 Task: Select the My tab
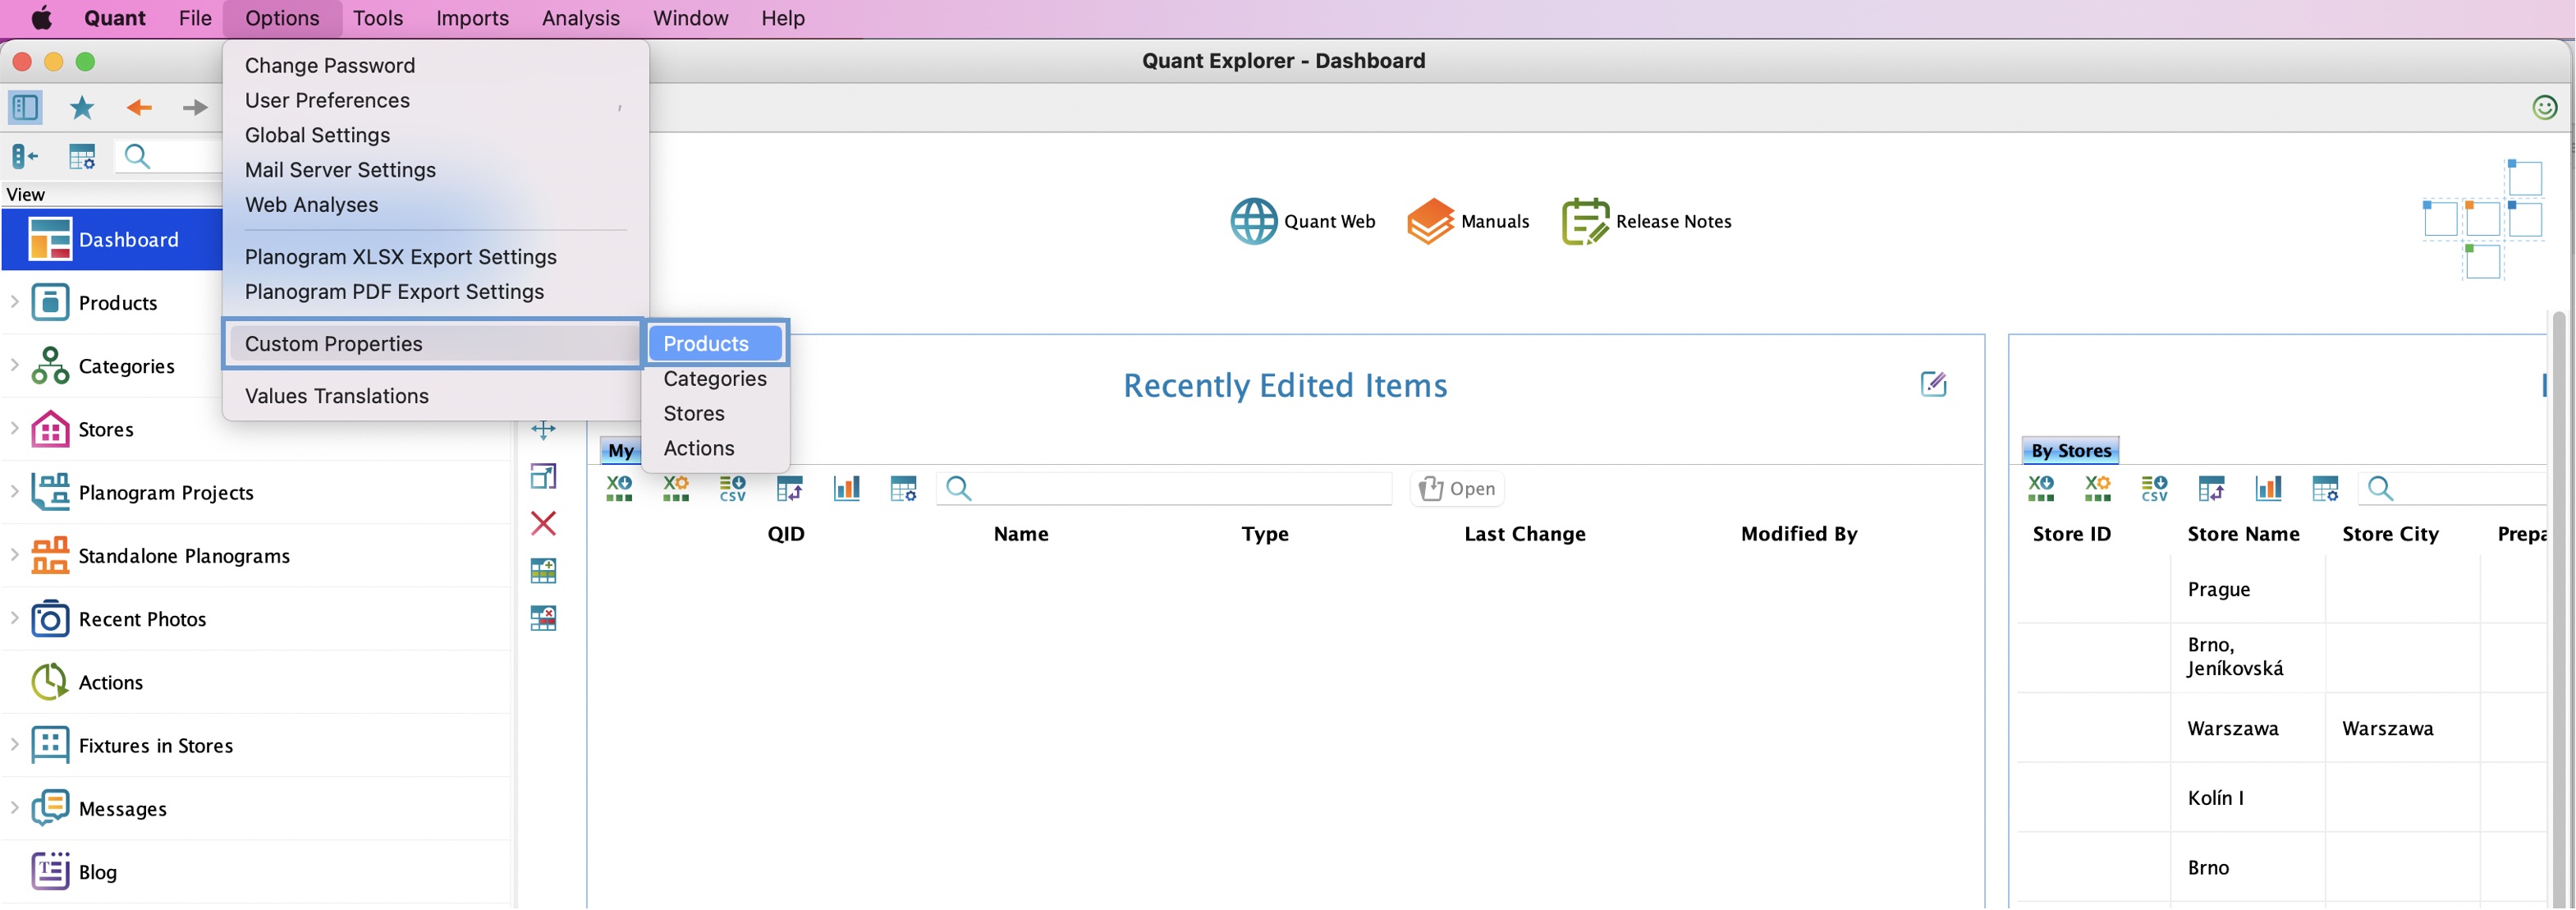(x=621, y=451)
